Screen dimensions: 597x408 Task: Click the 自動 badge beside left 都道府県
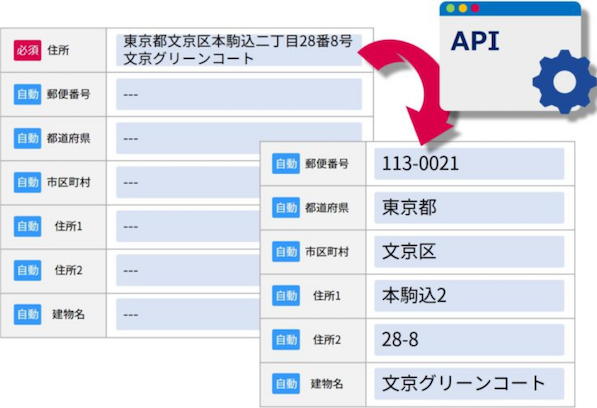(27, 138)
